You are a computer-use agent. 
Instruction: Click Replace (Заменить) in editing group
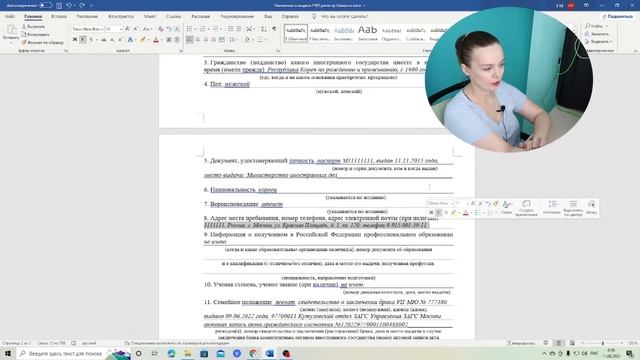(x=598, y=34)
